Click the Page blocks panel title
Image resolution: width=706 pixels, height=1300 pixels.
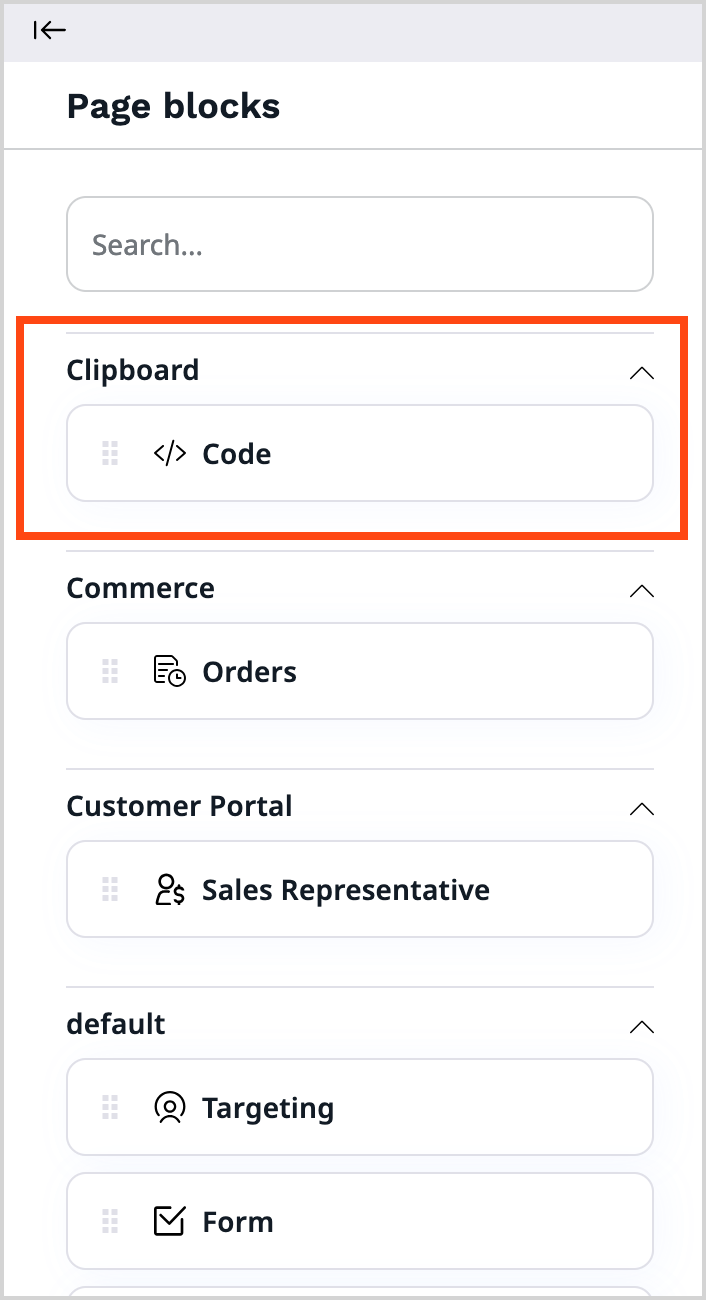pos(173,106)
